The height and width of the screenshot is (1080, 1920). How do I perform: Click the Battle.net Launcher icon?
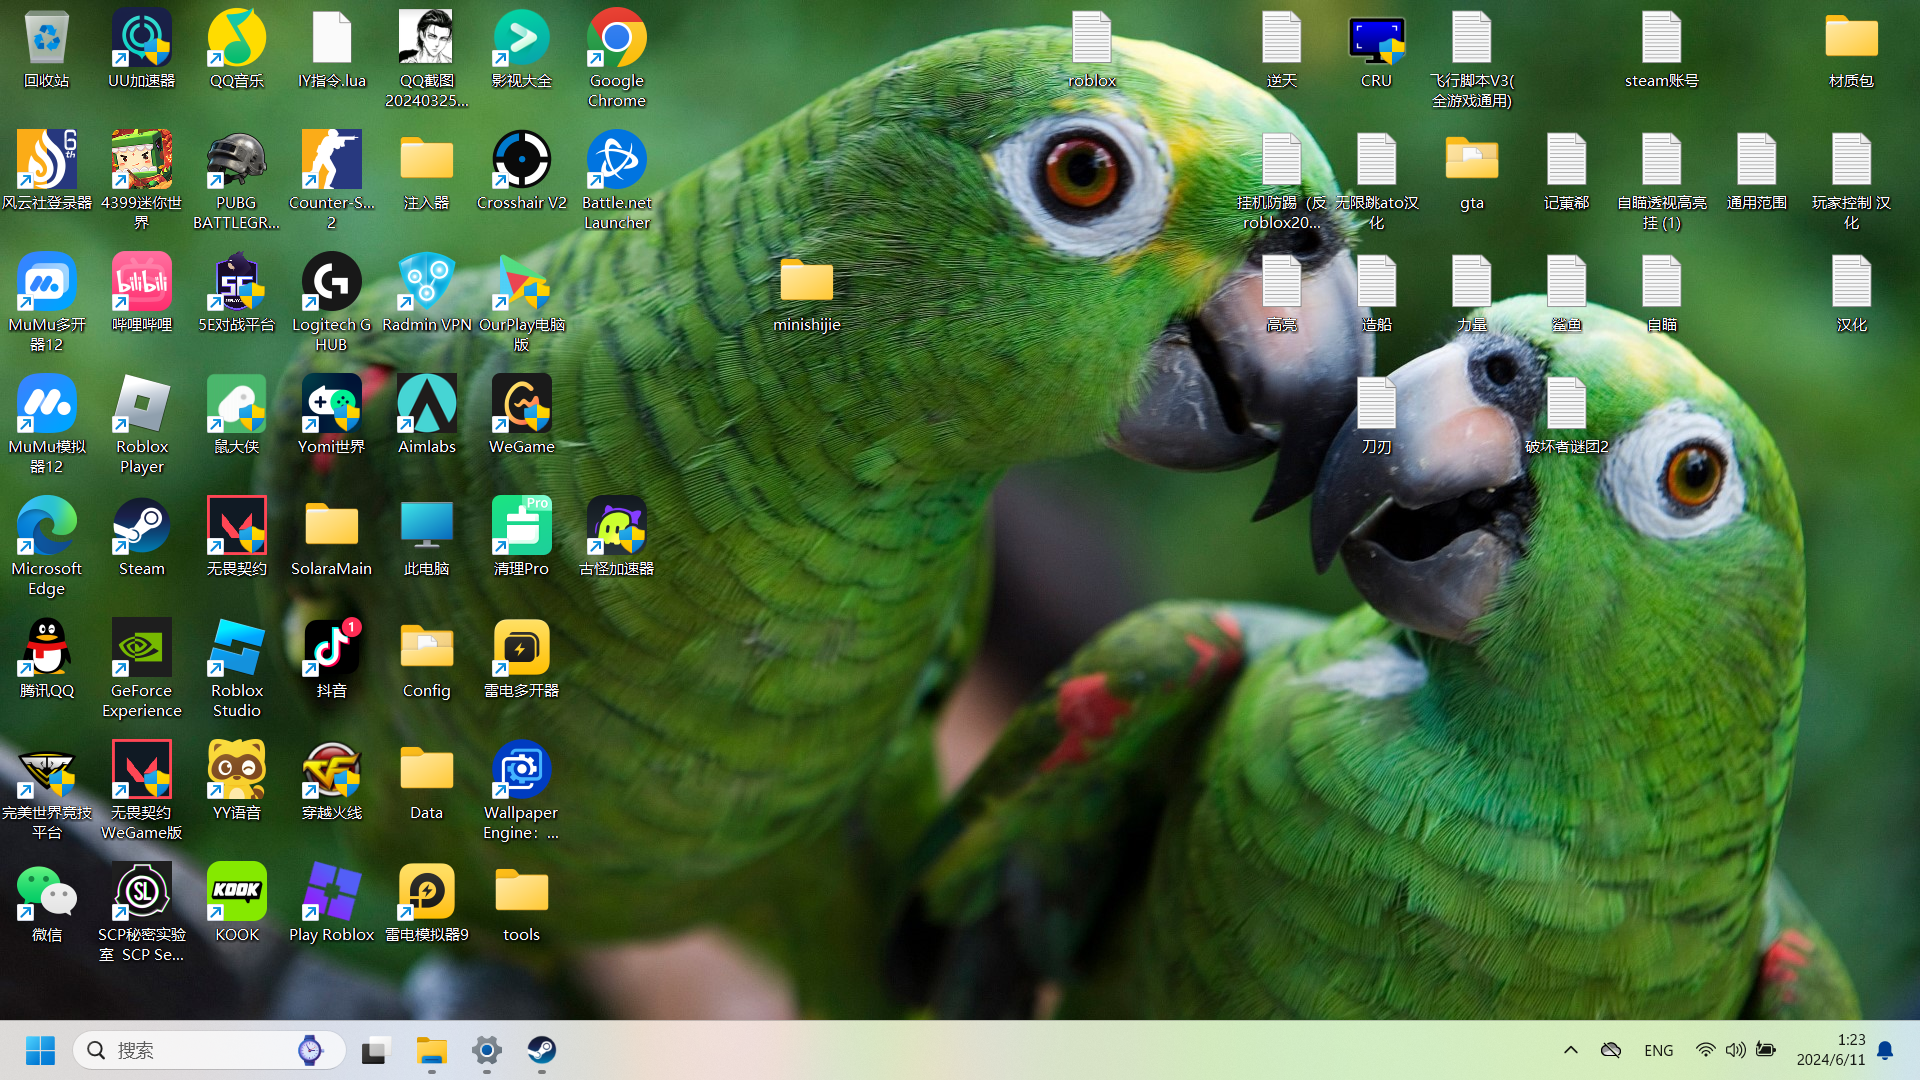click(x=616, y=161)
